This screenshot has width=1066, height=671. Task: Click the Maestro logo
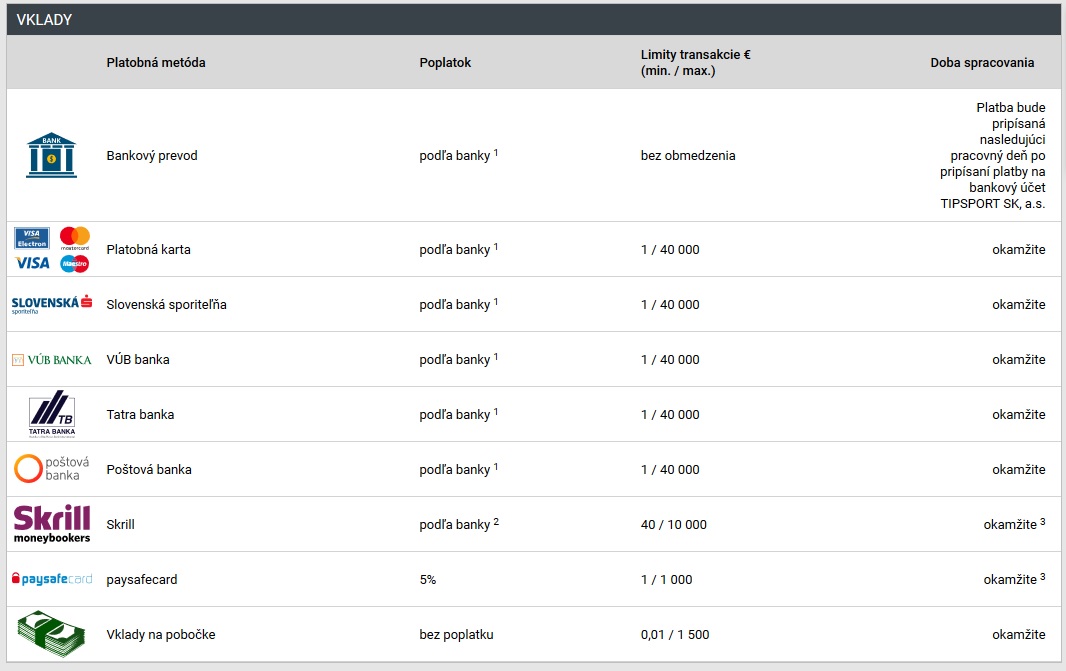[x=75, y=263]
